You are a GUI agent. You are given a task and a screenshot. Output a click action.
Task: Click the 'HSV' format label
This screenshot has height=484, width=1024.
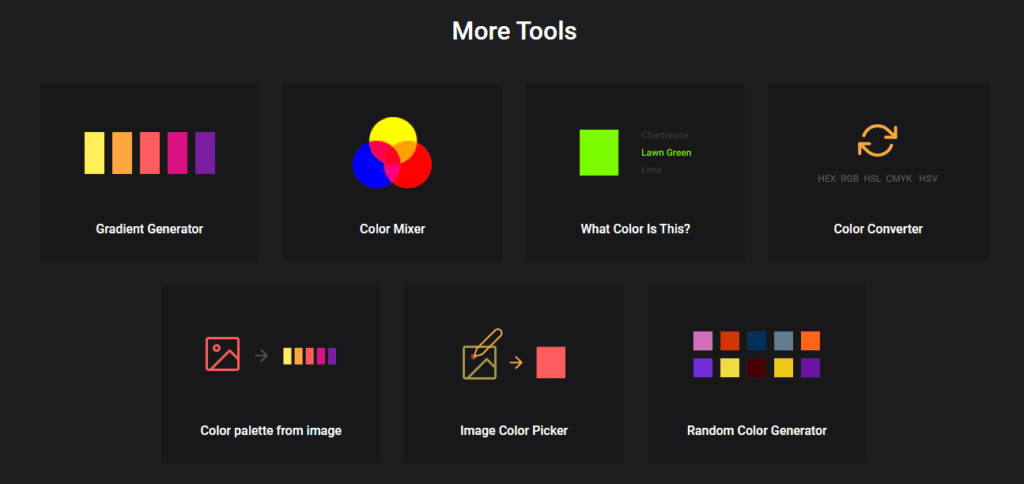tap(928, 178)
